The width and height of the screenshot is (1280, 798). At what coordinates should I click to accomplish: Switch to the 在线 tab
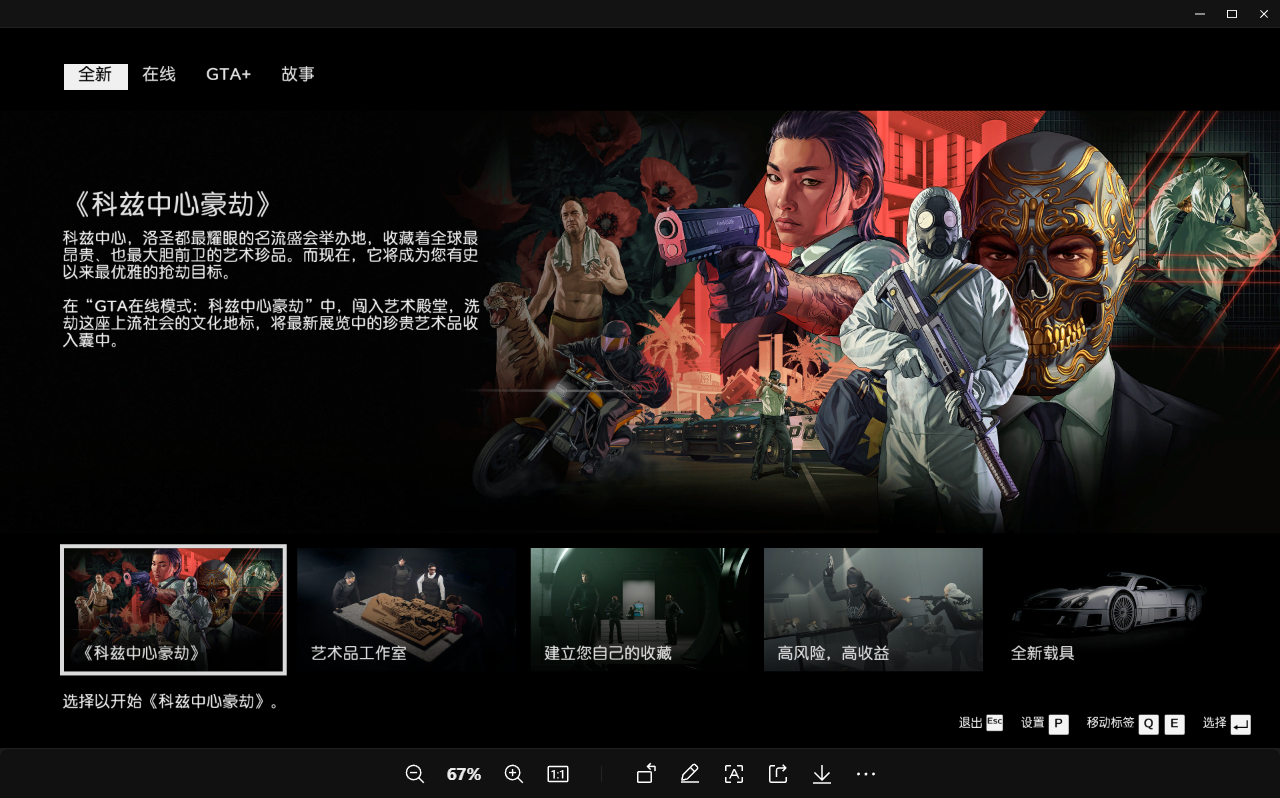pos(159,75)
